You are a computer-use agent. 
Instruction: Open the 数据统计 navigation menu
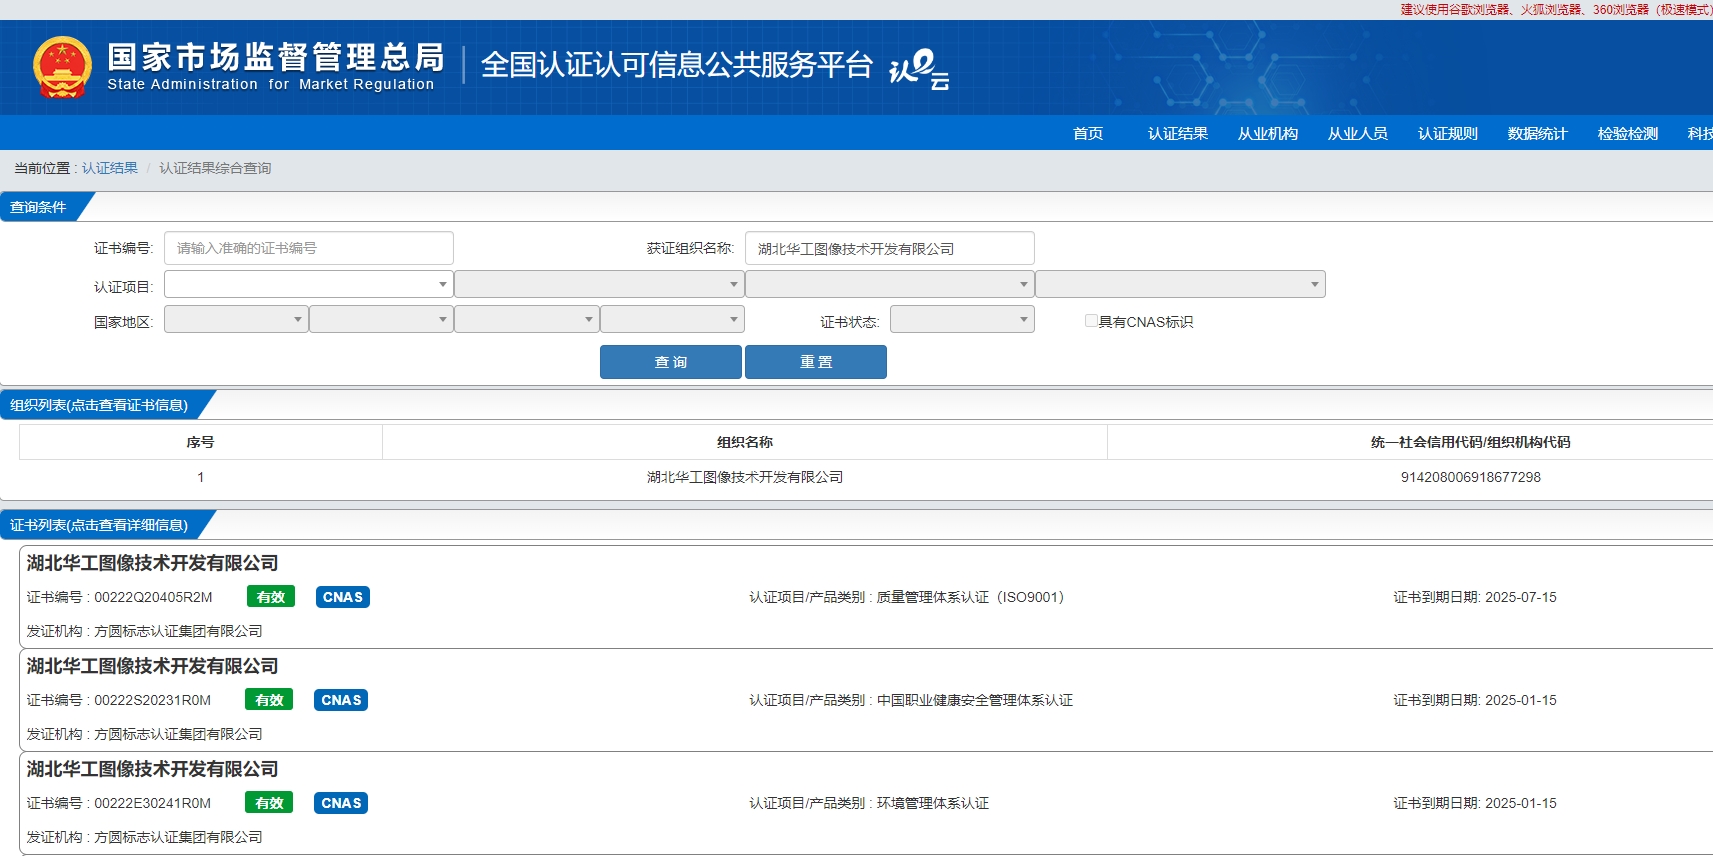coord(1538,133)
